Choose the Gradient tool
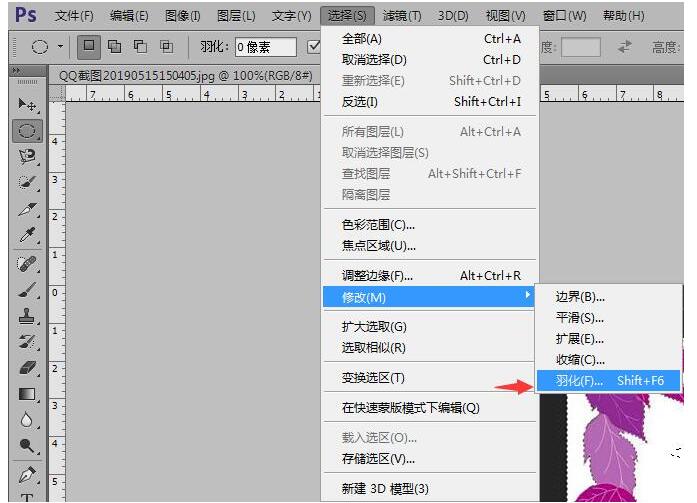697x503 pixels. [x=28, y=393]
